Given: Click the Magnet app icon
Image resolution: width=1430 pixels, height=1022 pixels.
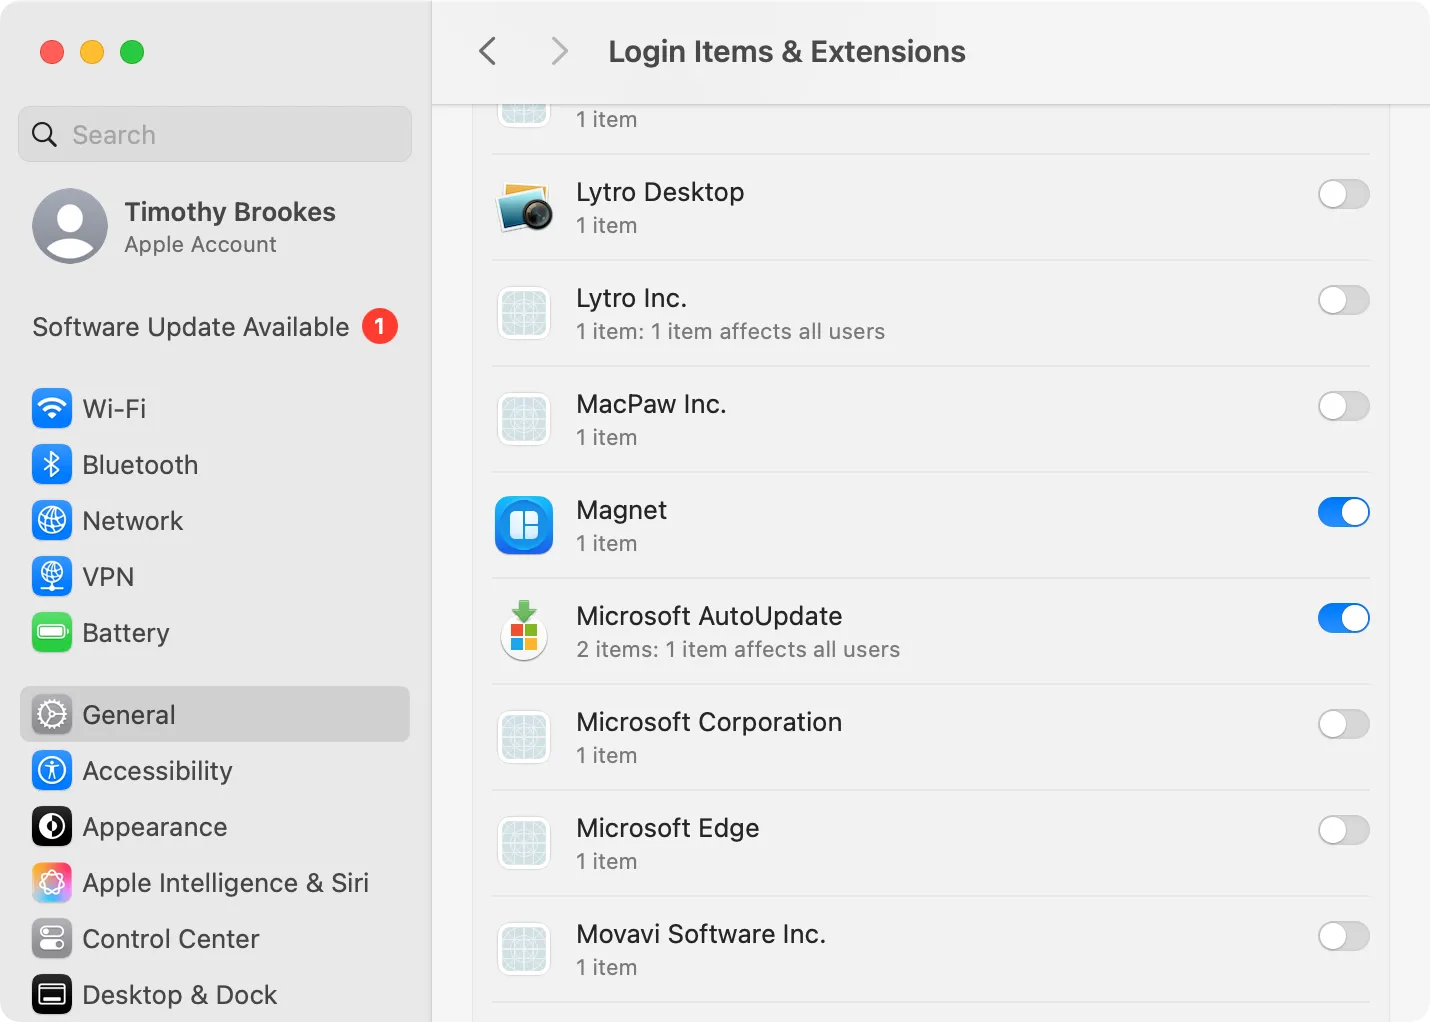Looking at the screenshot, I should point(524,525).
